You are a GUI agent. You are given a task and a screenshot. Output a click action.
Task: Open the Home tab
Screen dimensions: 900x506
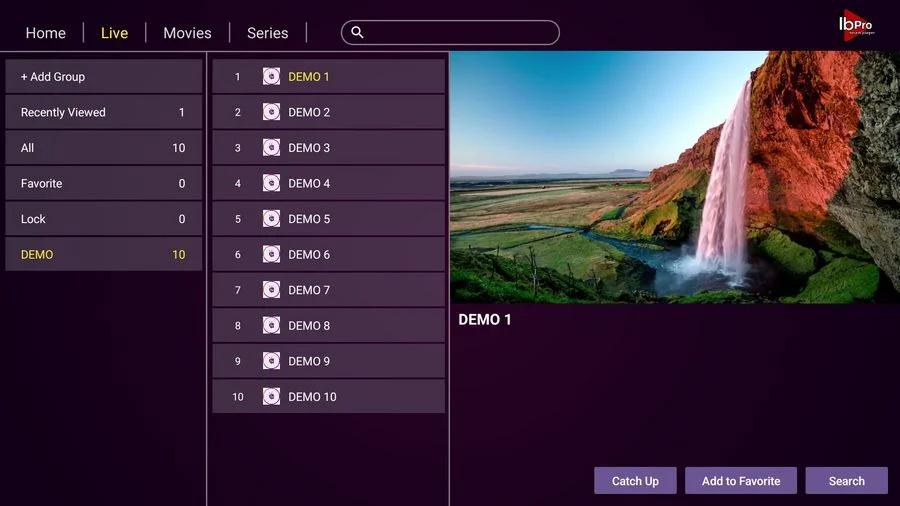click(x=45, y=33)
